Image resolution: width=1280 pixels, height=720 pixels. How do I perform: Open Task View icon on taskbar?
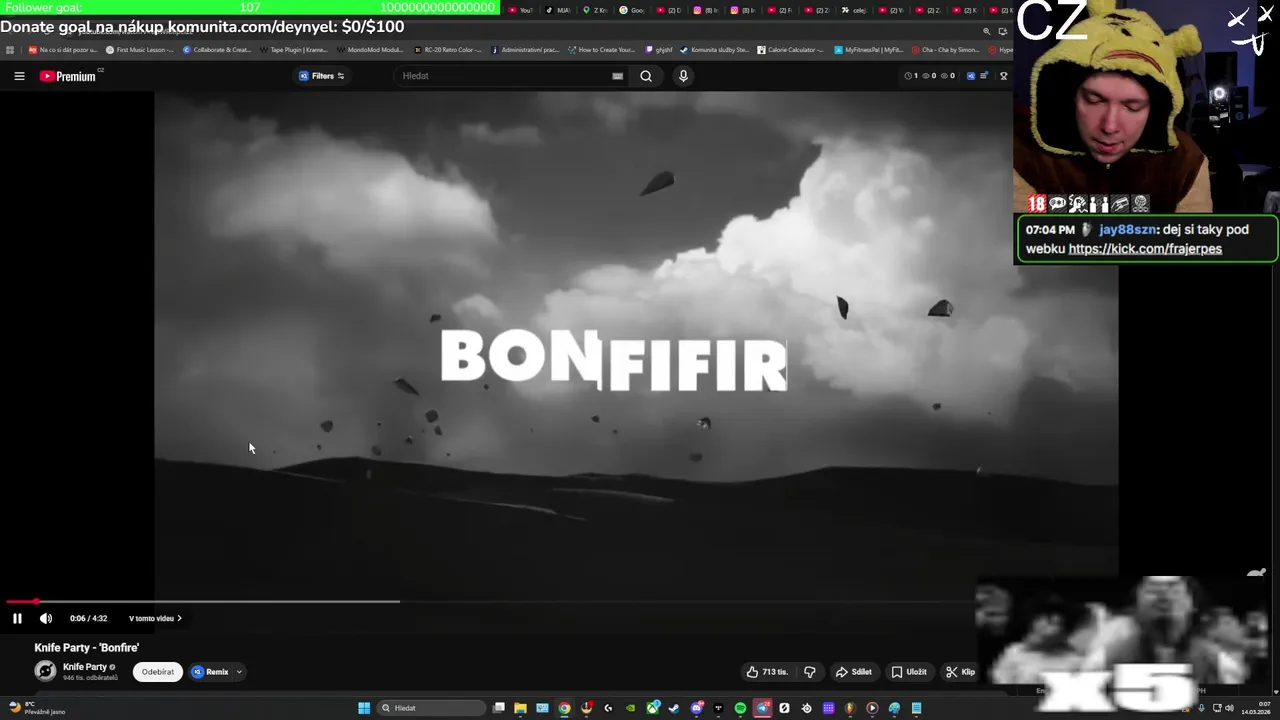[x=498, y=708]
